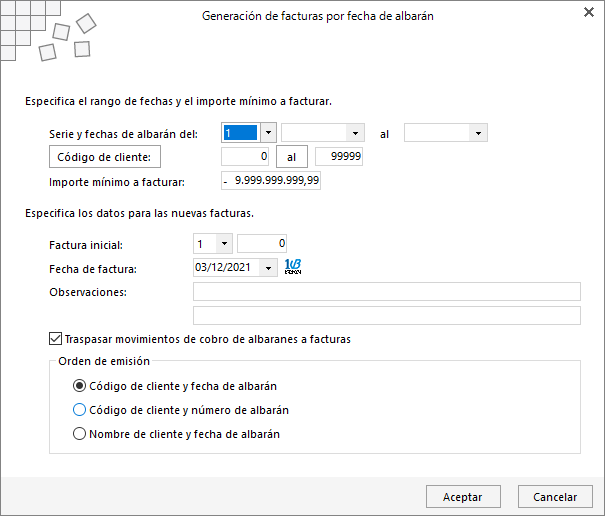Click the Cancelar button
Image resolution: width=605 pixels, height=516 pixels.
(555, 497)
